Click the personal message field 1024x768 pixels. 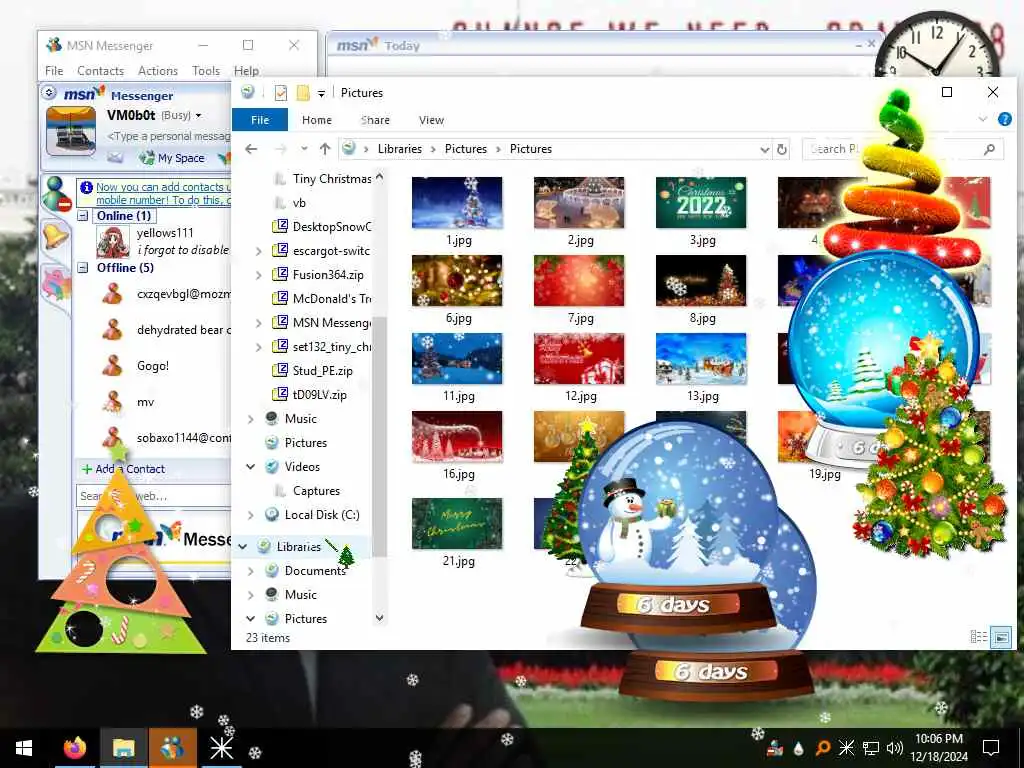coord(168,136)
